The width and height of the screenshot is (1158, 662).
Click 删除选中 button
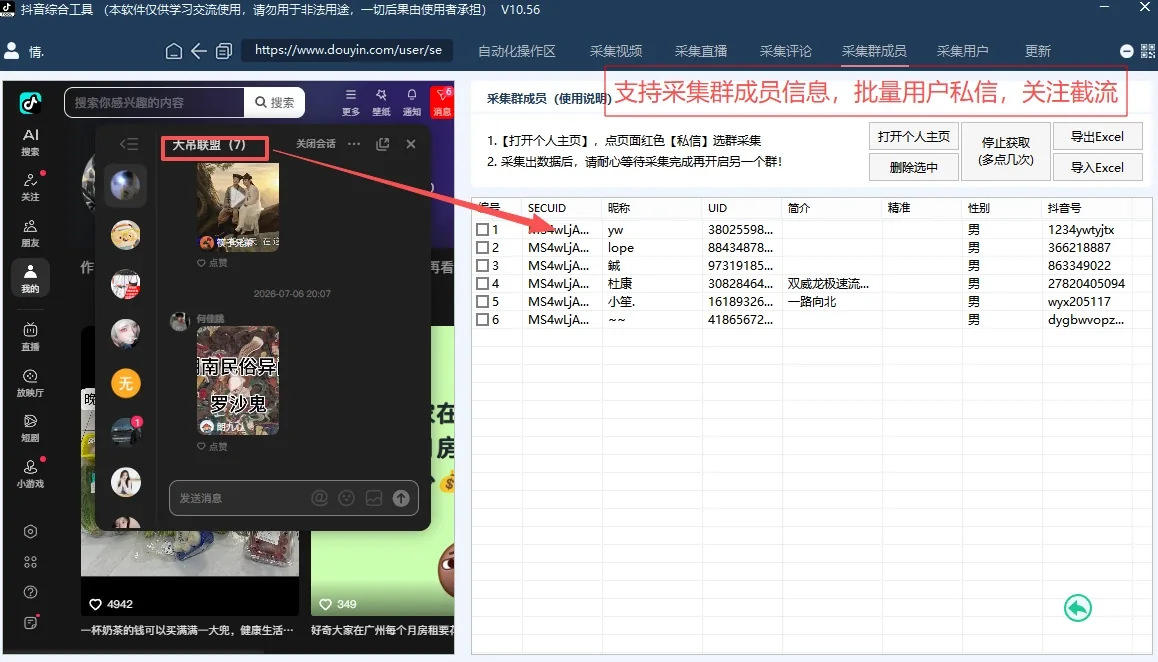coord(914,167)
